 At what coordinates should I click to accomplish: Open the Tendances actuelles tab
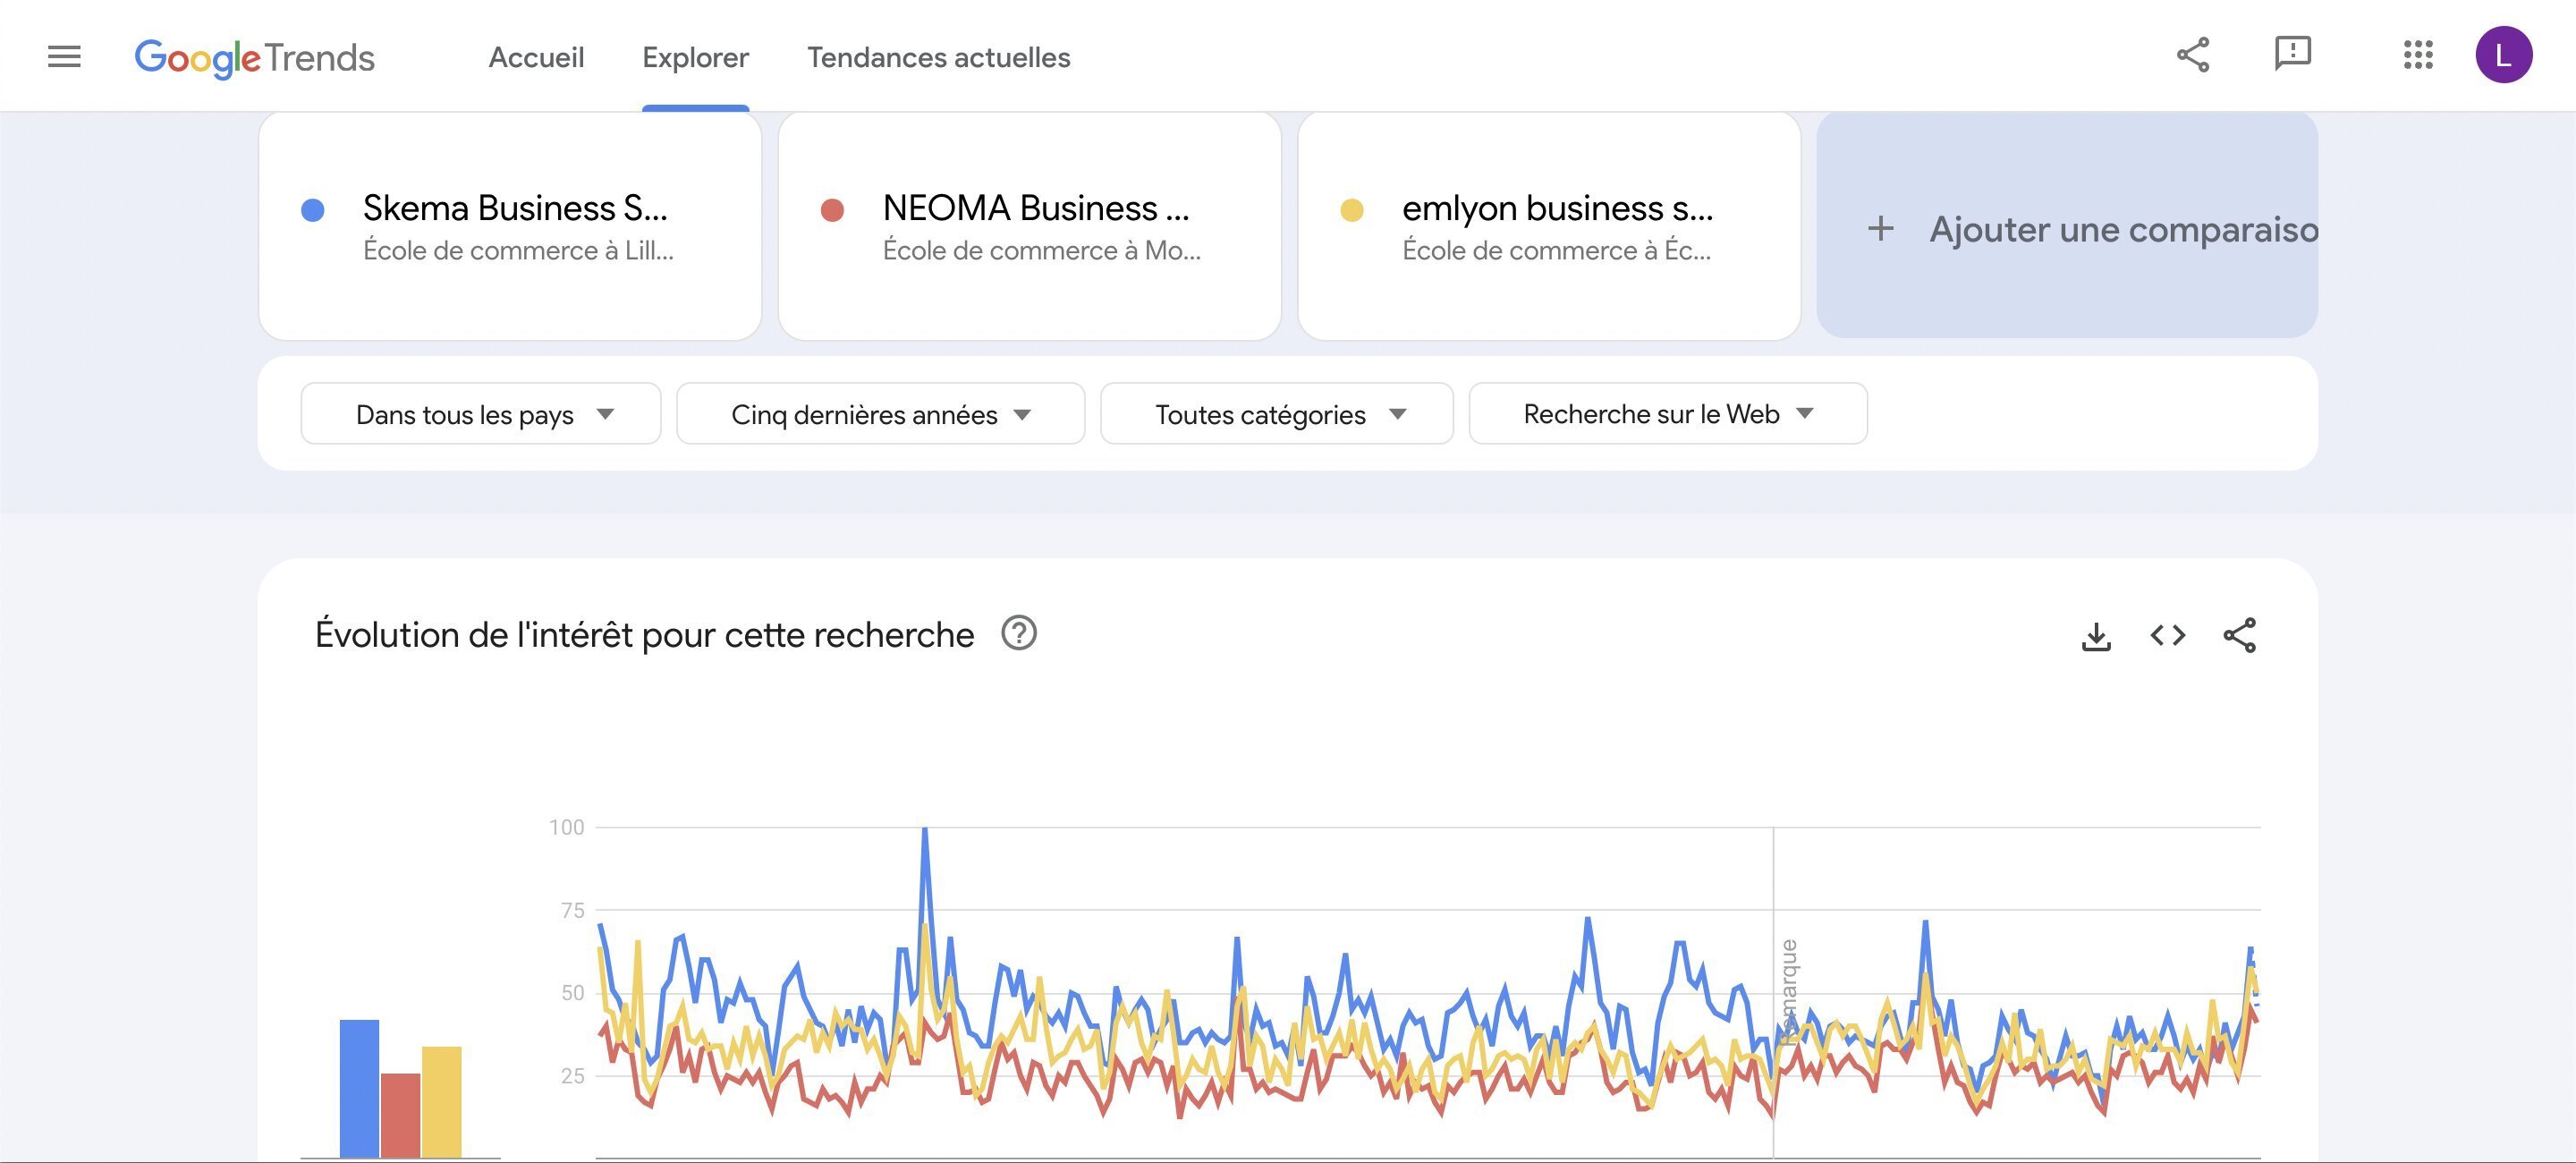click(939, 57)
